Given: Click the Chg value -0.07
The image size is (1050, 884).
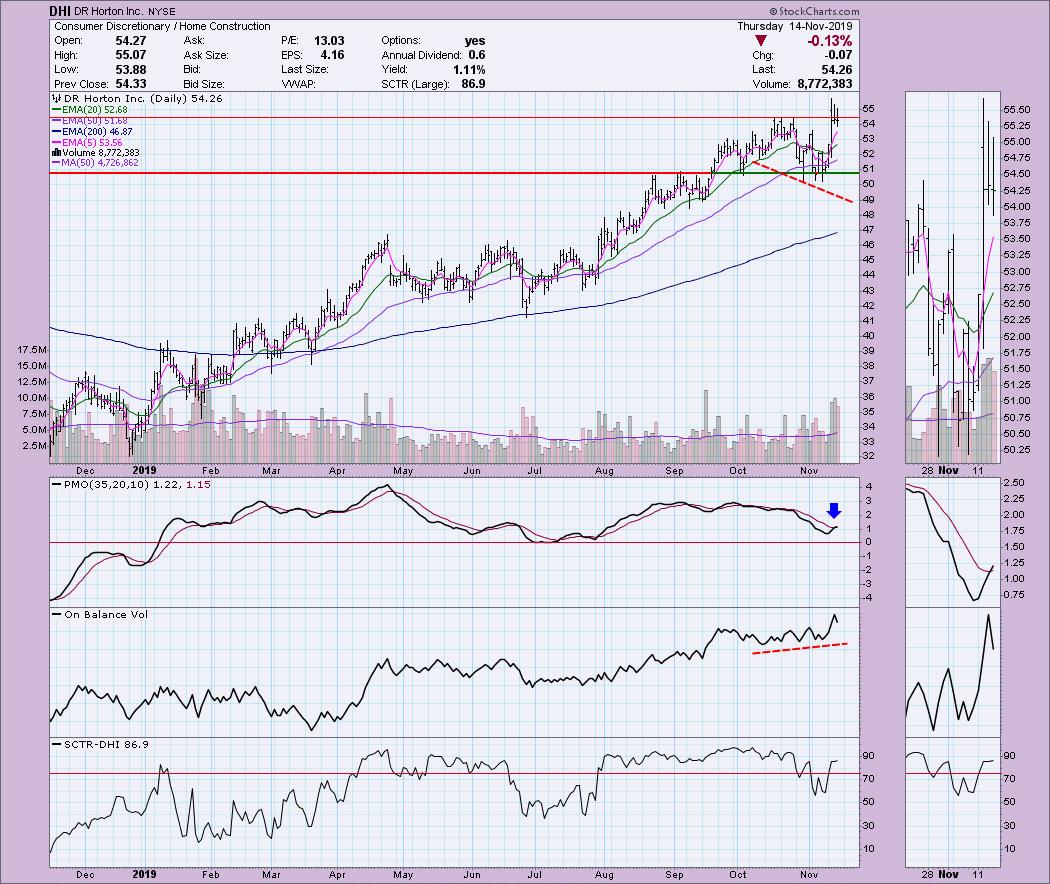Looking at the screenshot, I should coord(838,55).
